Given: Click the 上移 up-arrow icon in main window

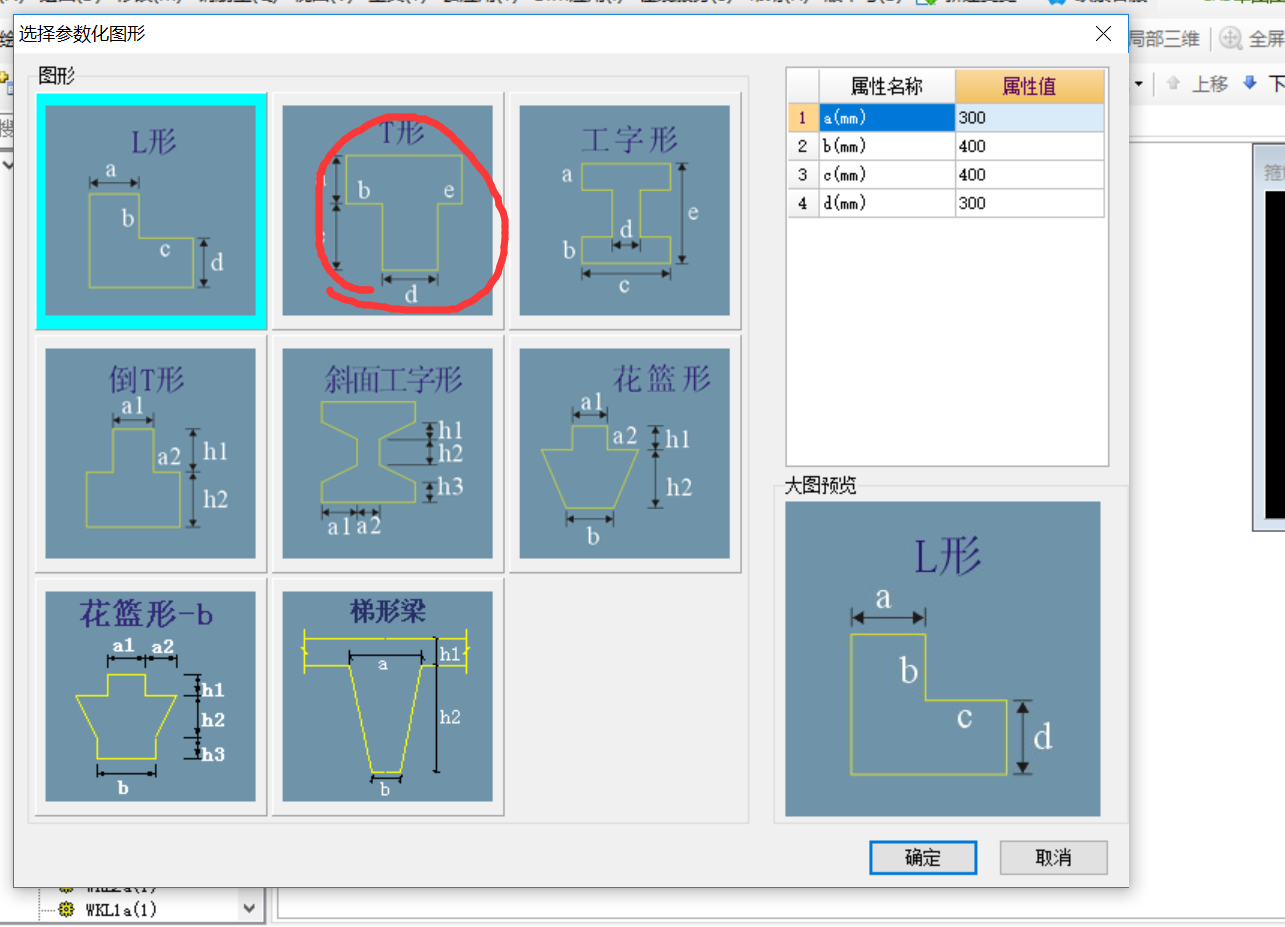Looking at the screenshot, I should (1173, 84).
